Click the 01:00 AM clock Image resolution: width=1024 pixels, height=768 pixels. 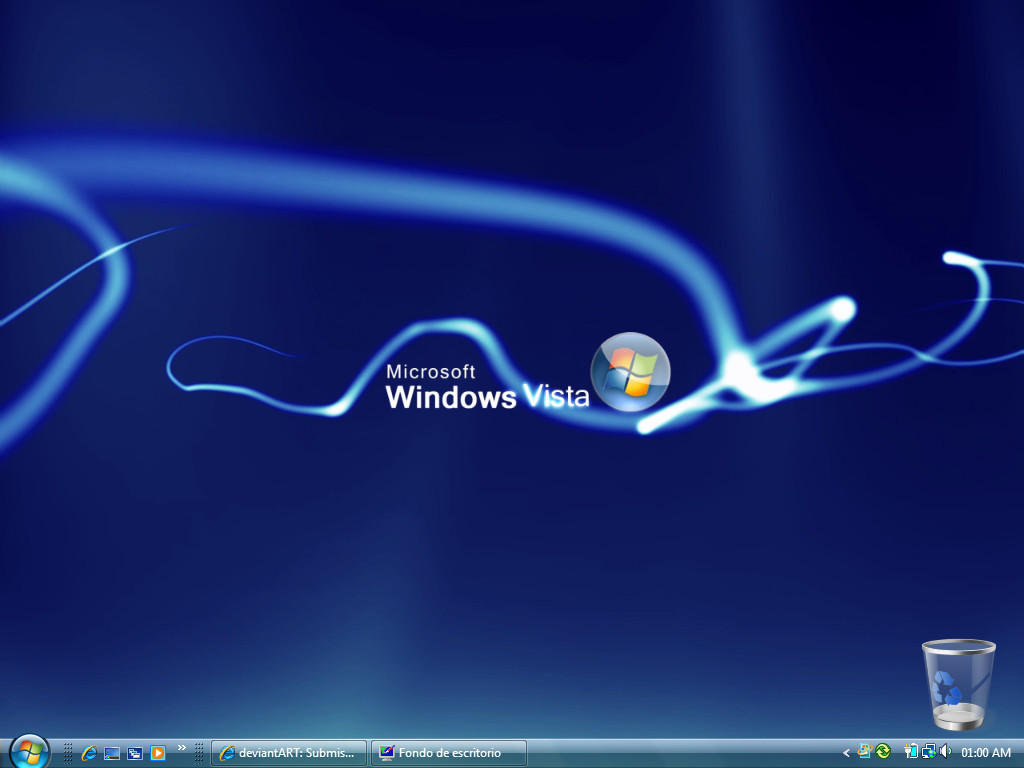986,753
